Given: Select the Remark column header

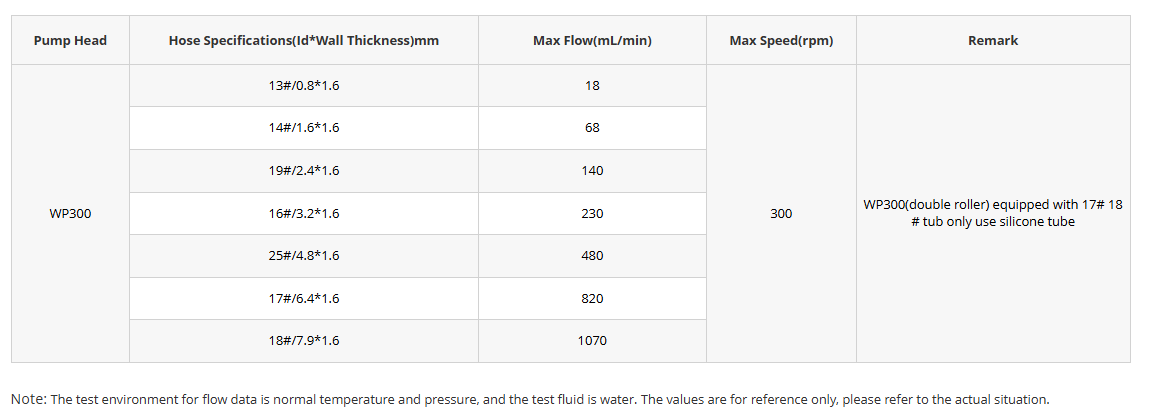Looking at the screenshot, I should [993, 41].
